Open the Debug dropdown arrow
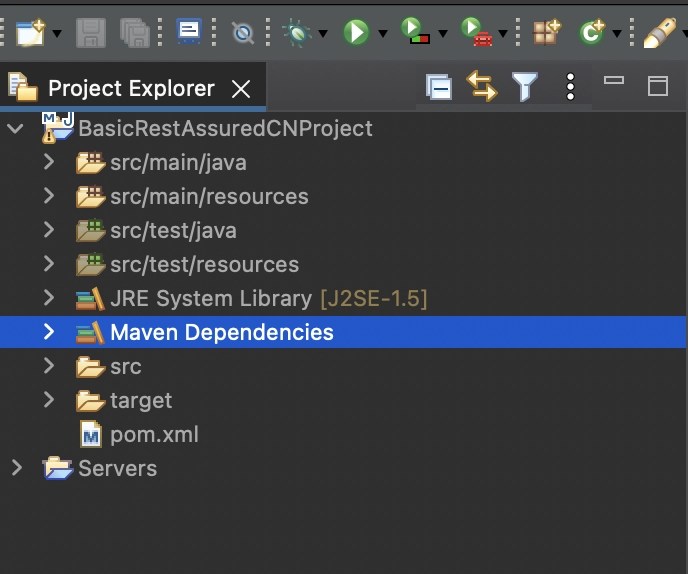The height and width of the screenshot is (574, 688). pos(323,33)
